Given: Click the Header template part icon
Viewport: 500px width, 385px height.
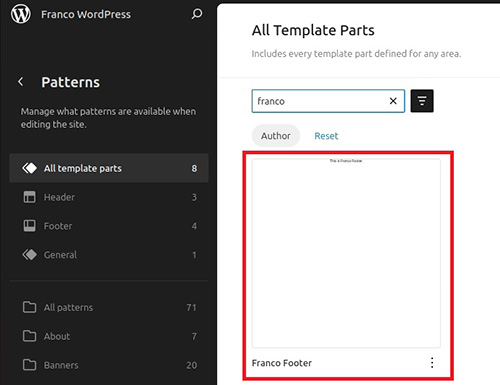Looking at the screenshot, I should click(x=29, y=197).
